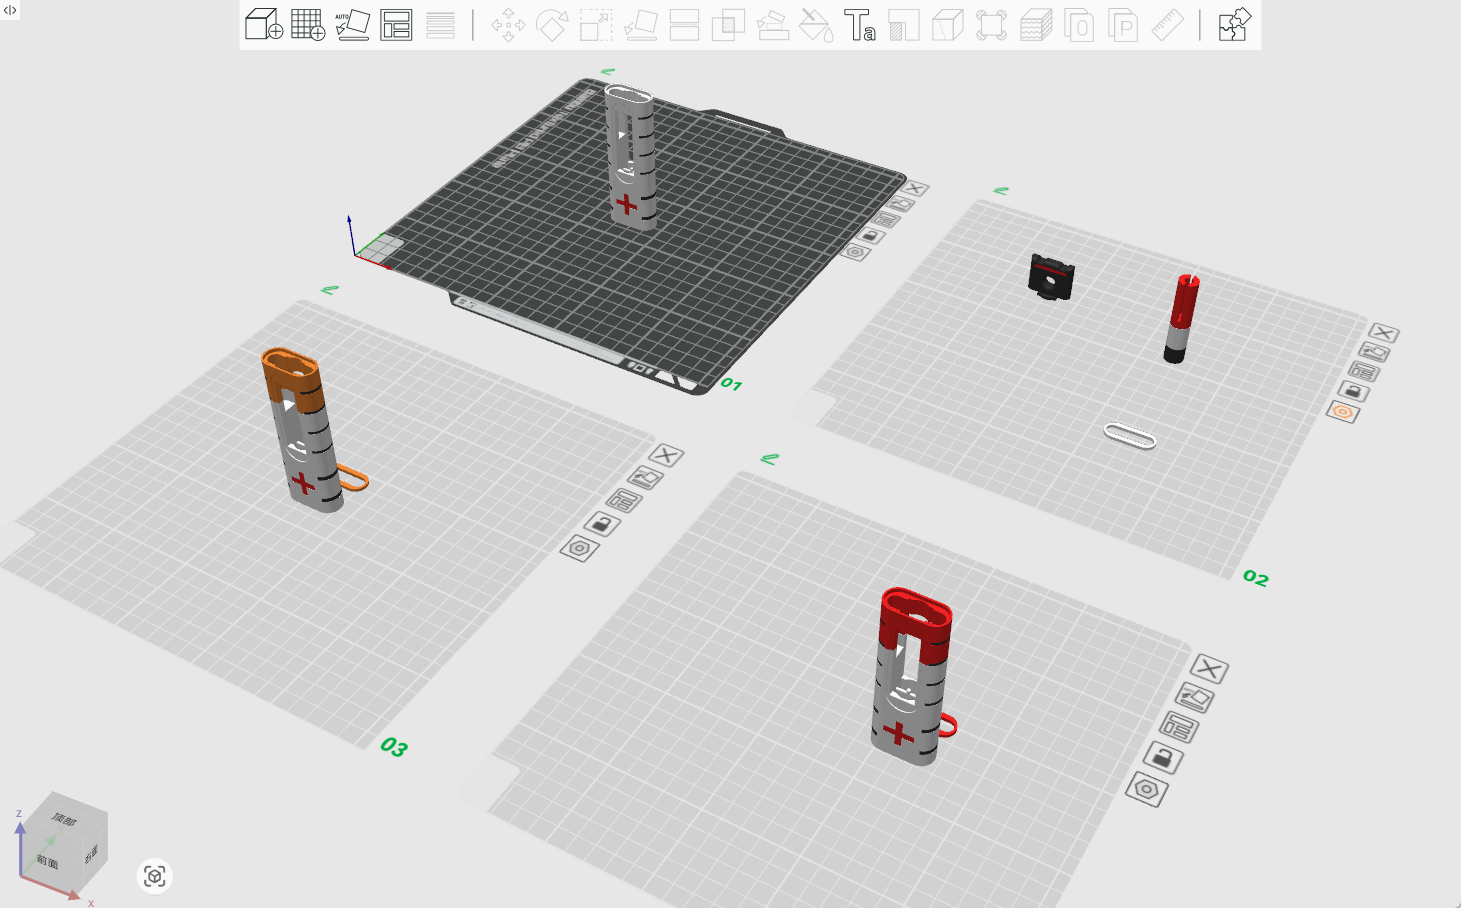The width and height of the screenshot is (1461, 908).
Task: Click the 前面 face of view cube
Action: click(x=48, y=859)
